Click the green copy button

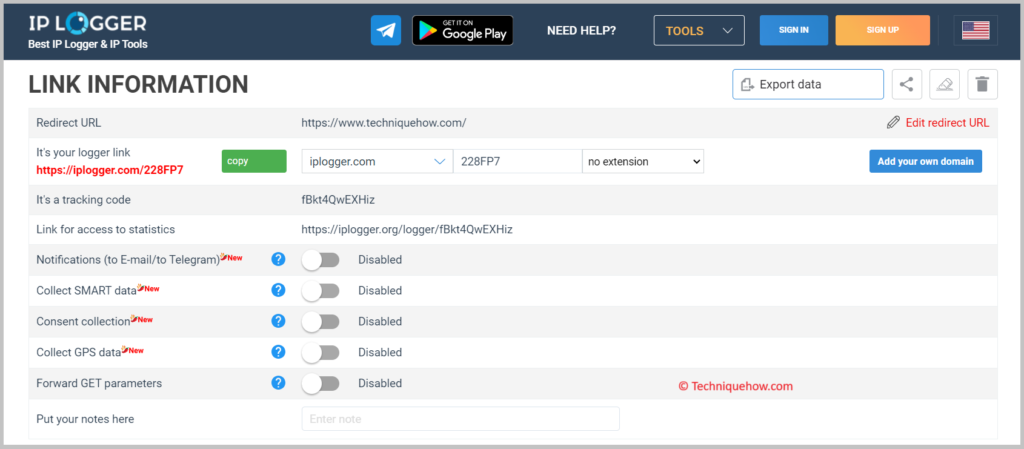(x=254, y=161)
